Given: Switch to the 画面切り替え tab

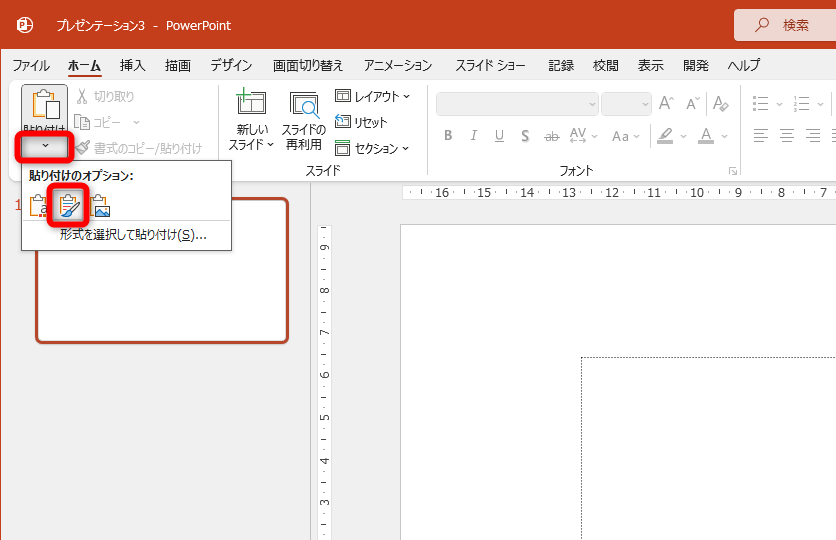Looking at the screenshot, I should pyautogui.click(x=308, y=66).
